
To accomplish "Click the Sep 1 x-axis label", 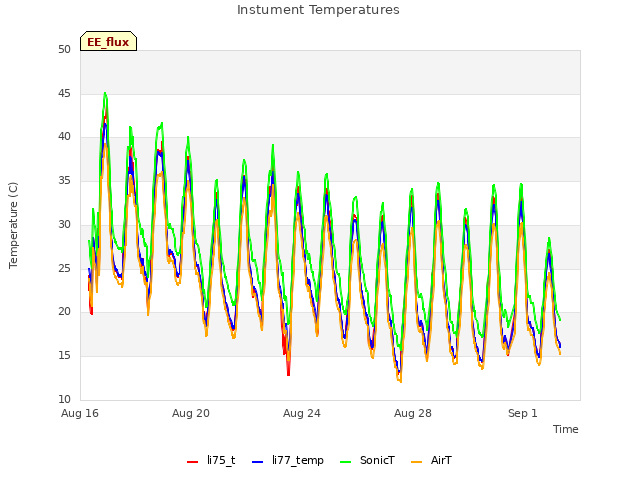I will pyautogui.click(x=523, y=413).
